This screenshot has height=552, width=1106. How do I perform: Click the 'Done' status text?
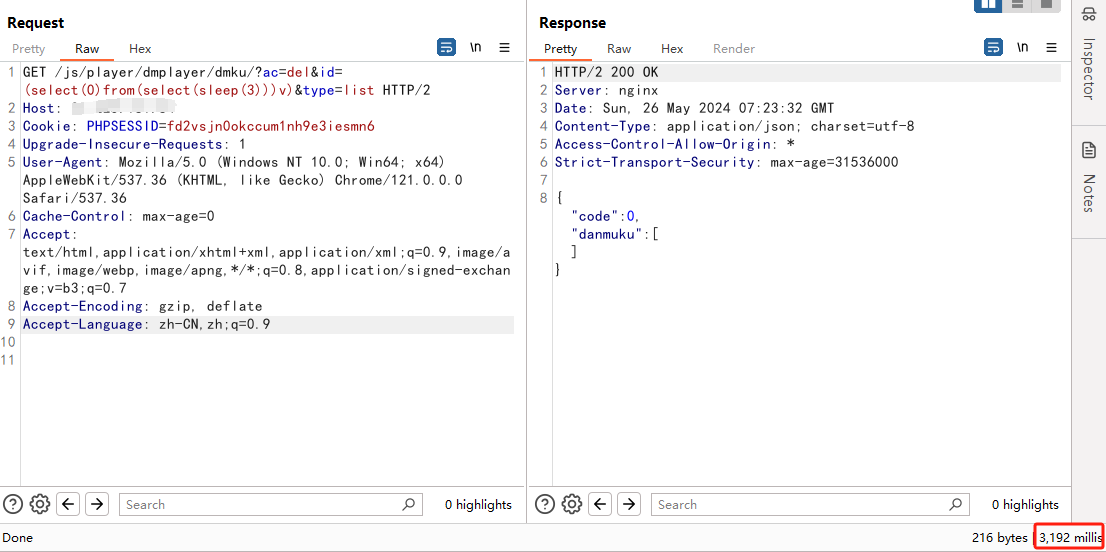pos(18,538)
